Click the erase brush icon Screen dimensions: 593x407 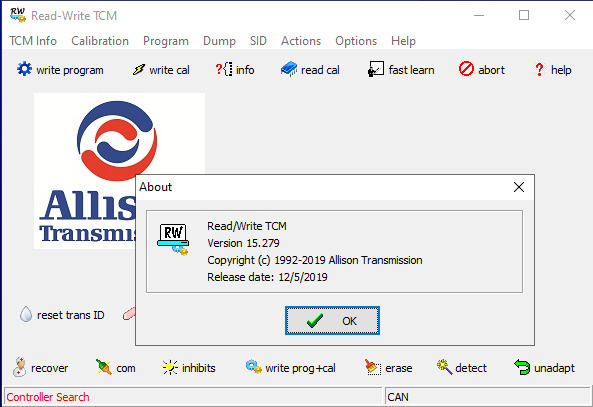[373, 367]
